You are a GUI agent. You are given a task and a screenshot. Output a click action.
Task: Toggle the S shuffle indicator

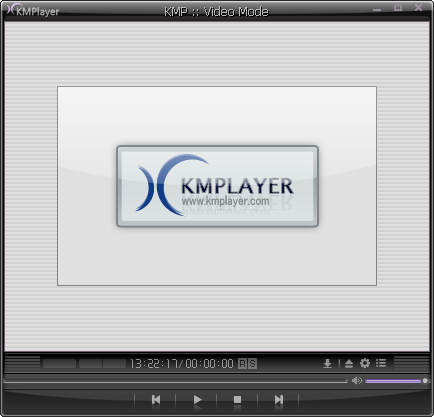252,363
